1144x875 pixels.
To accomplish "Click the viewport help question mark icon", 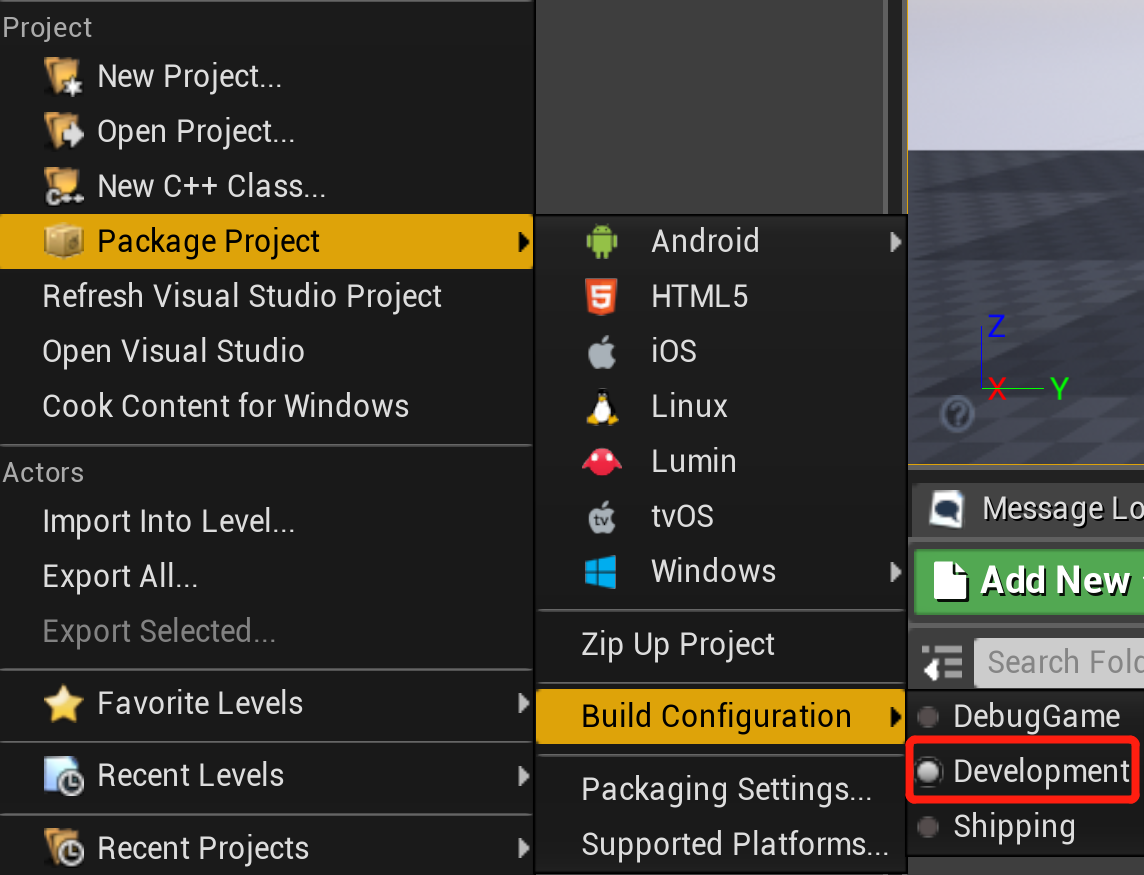I will click(x=958, y=412).
